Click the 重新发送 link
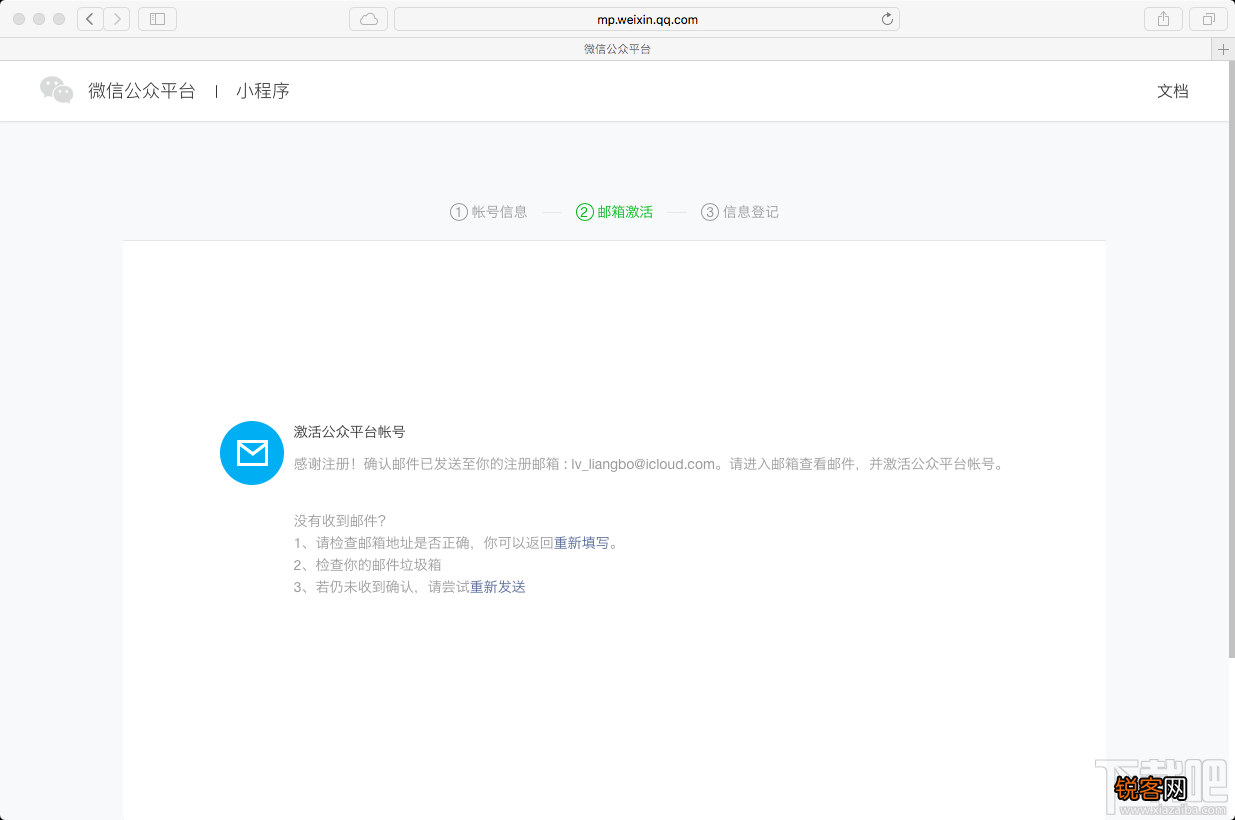Screen dimensions: 1235x820 [498, 587]
